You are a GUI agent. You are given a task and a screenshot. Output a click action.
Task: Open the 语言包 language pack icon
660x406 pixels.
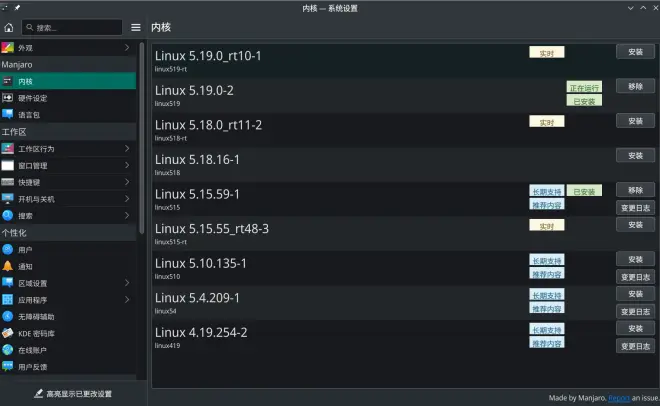pyautogui.click(x=8, y=114)
